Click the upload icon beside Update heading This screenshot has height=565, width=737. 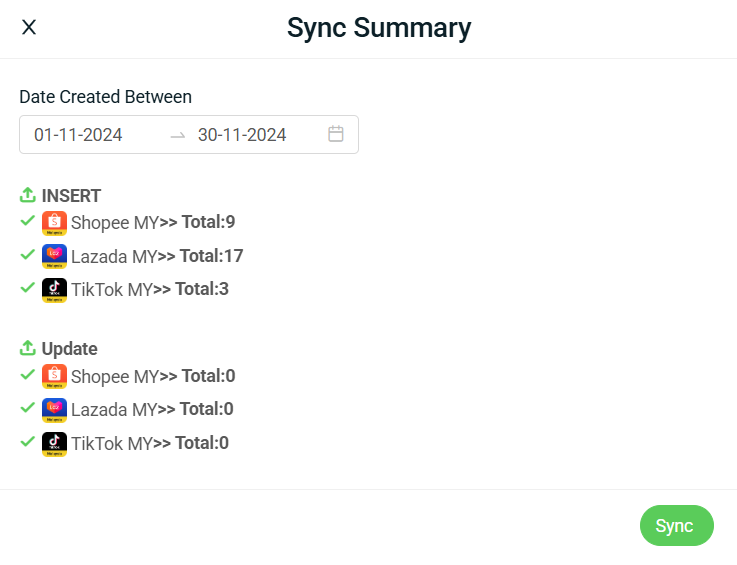[28, 349]
